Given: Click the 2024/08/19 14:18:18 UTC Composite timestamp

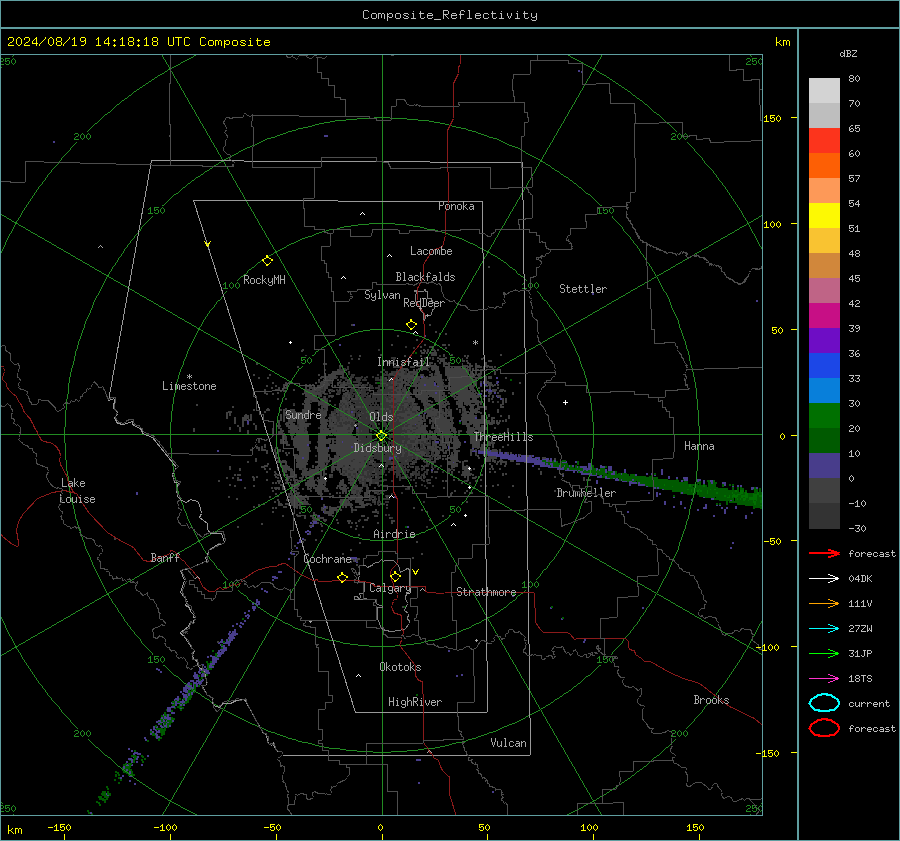Looking at the screenshot, I should coord(138,42).
